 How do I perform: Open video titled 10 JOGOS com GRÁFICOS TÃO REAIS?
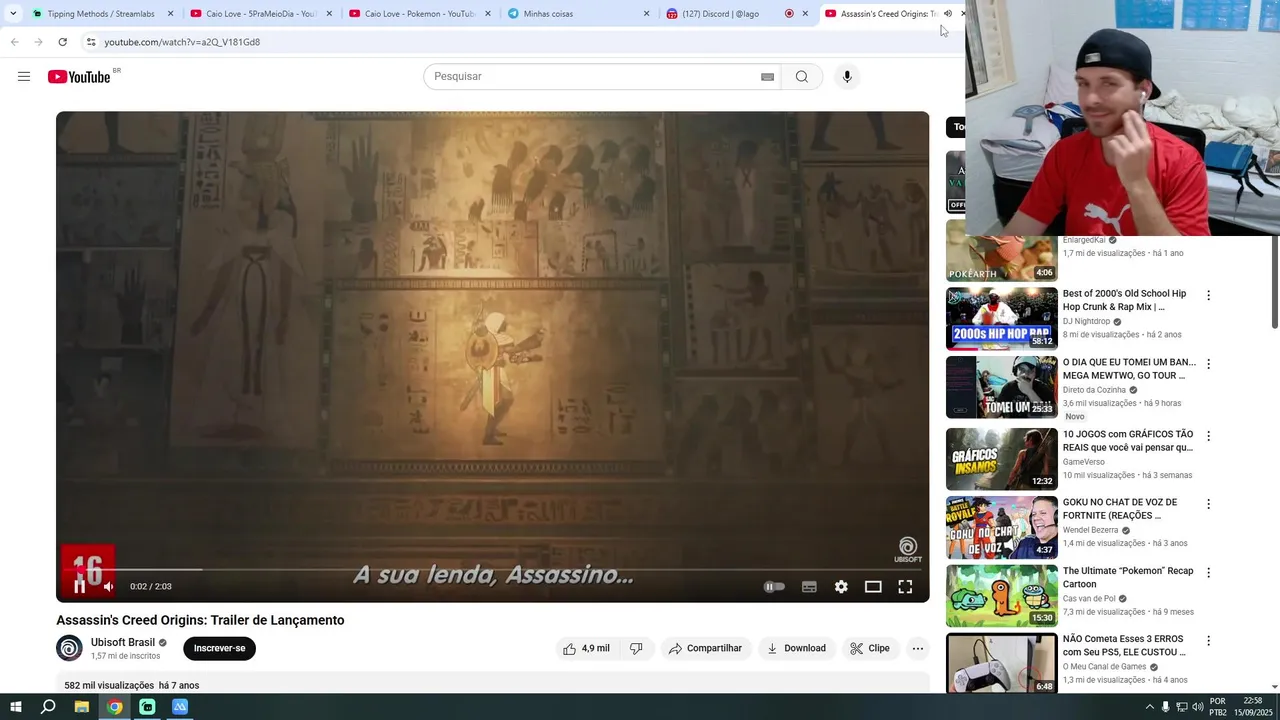1128,441
